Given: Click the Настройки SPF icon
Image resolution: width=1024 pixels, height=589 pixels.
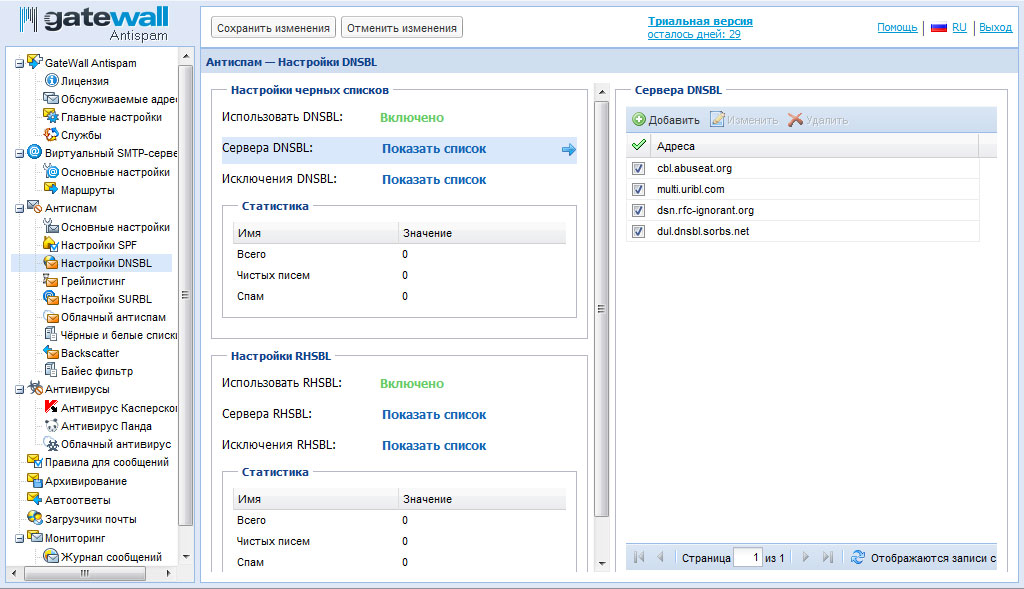Looking at the screenshot, I should (x=51, y=244).
